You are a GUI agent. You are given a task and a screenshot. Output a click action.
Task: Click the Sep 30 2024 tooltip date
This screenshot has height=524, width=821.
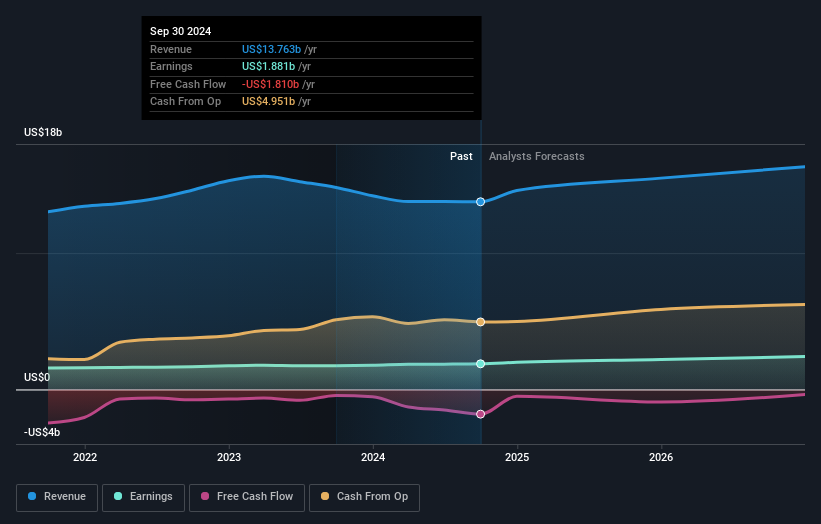point(181,31)
